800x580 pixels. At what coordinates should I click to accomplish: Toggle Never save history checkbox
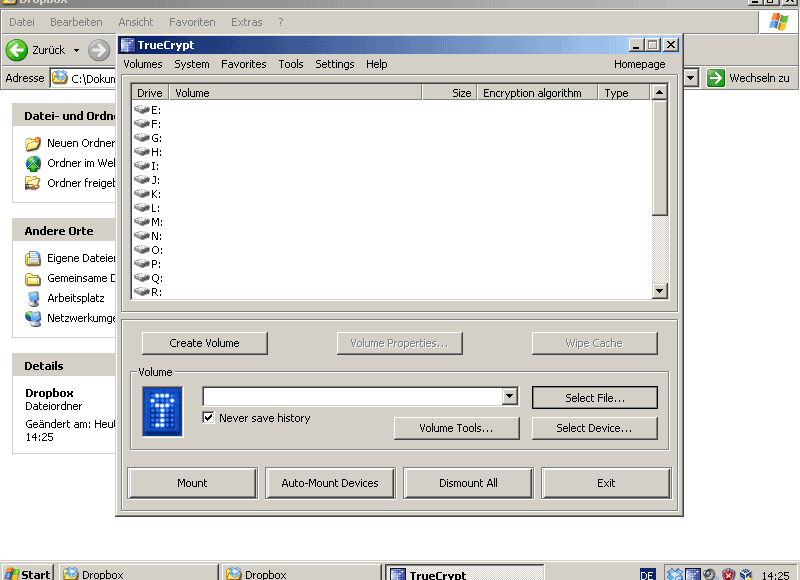(208, 418)
